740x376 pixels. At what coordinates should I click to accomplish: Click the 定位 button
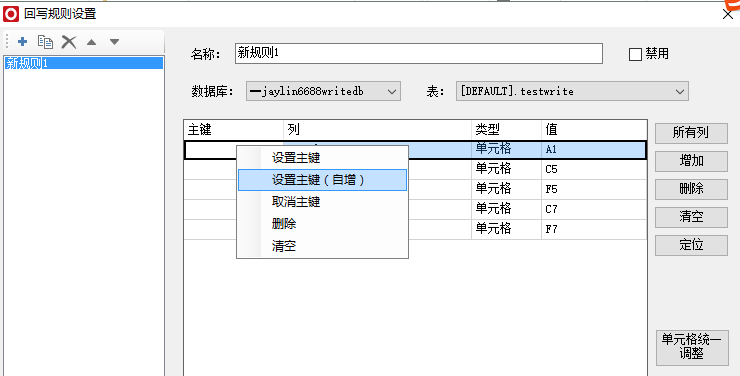click(691, 245)
